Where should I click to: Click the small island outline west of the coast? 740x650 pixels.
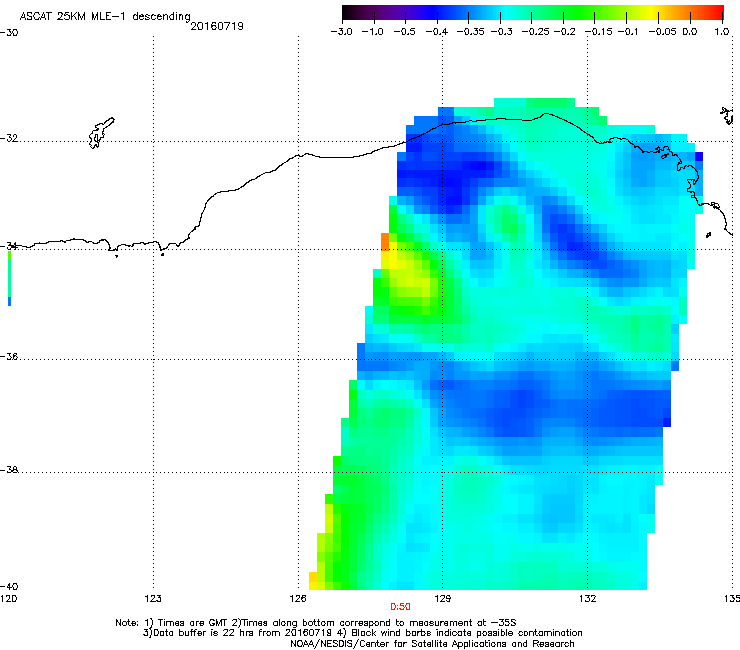(101, 133)
